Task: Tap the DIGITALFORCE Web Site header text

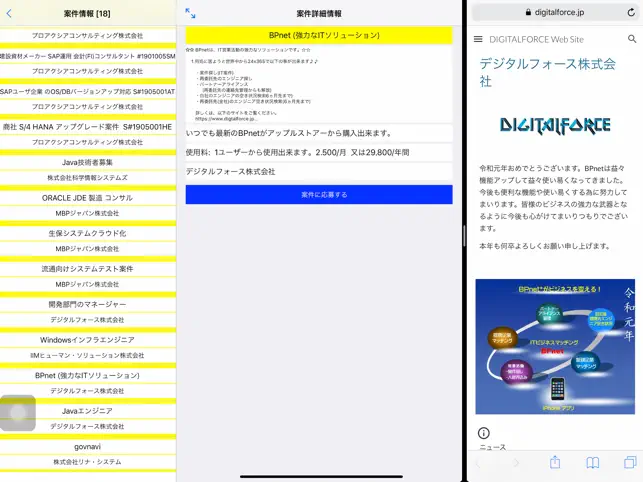Action: point(536,39)
